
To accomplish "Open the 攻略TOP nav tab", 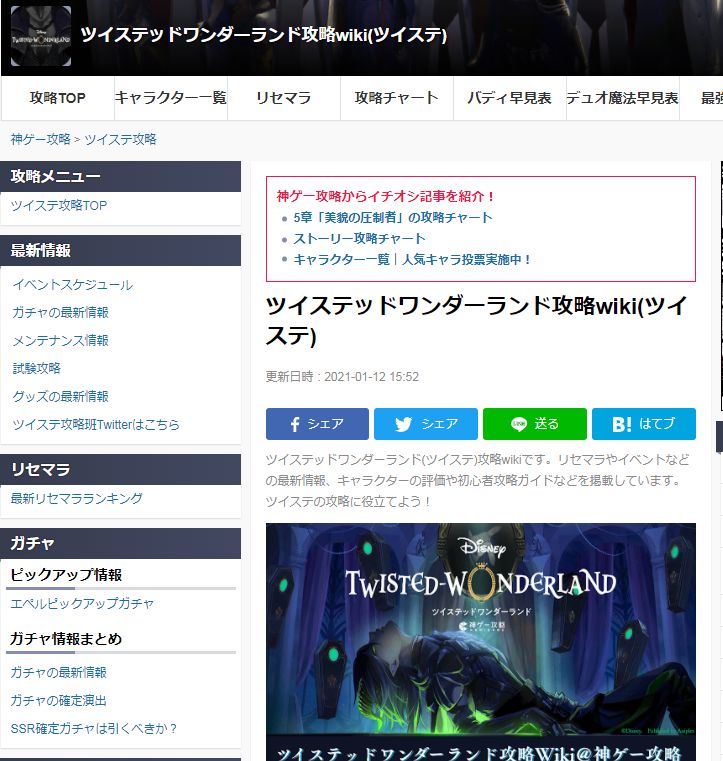I will pyautogui.click(x=58, y=98).
